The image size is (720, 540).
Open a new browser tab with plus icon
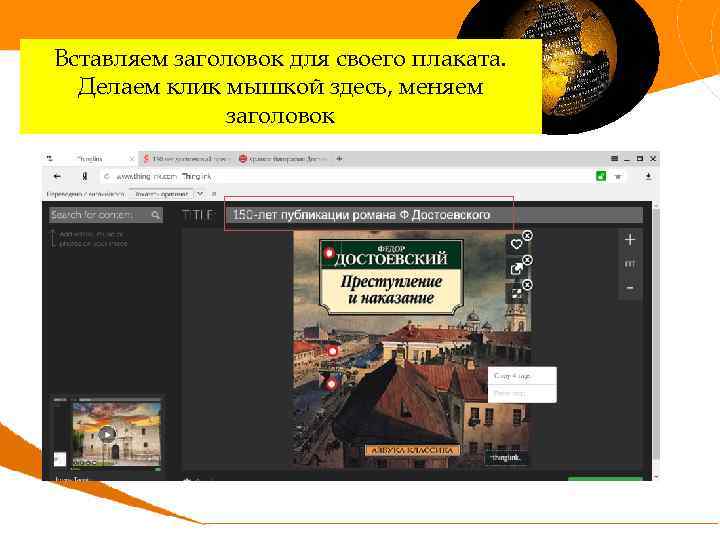coord(339,159)
